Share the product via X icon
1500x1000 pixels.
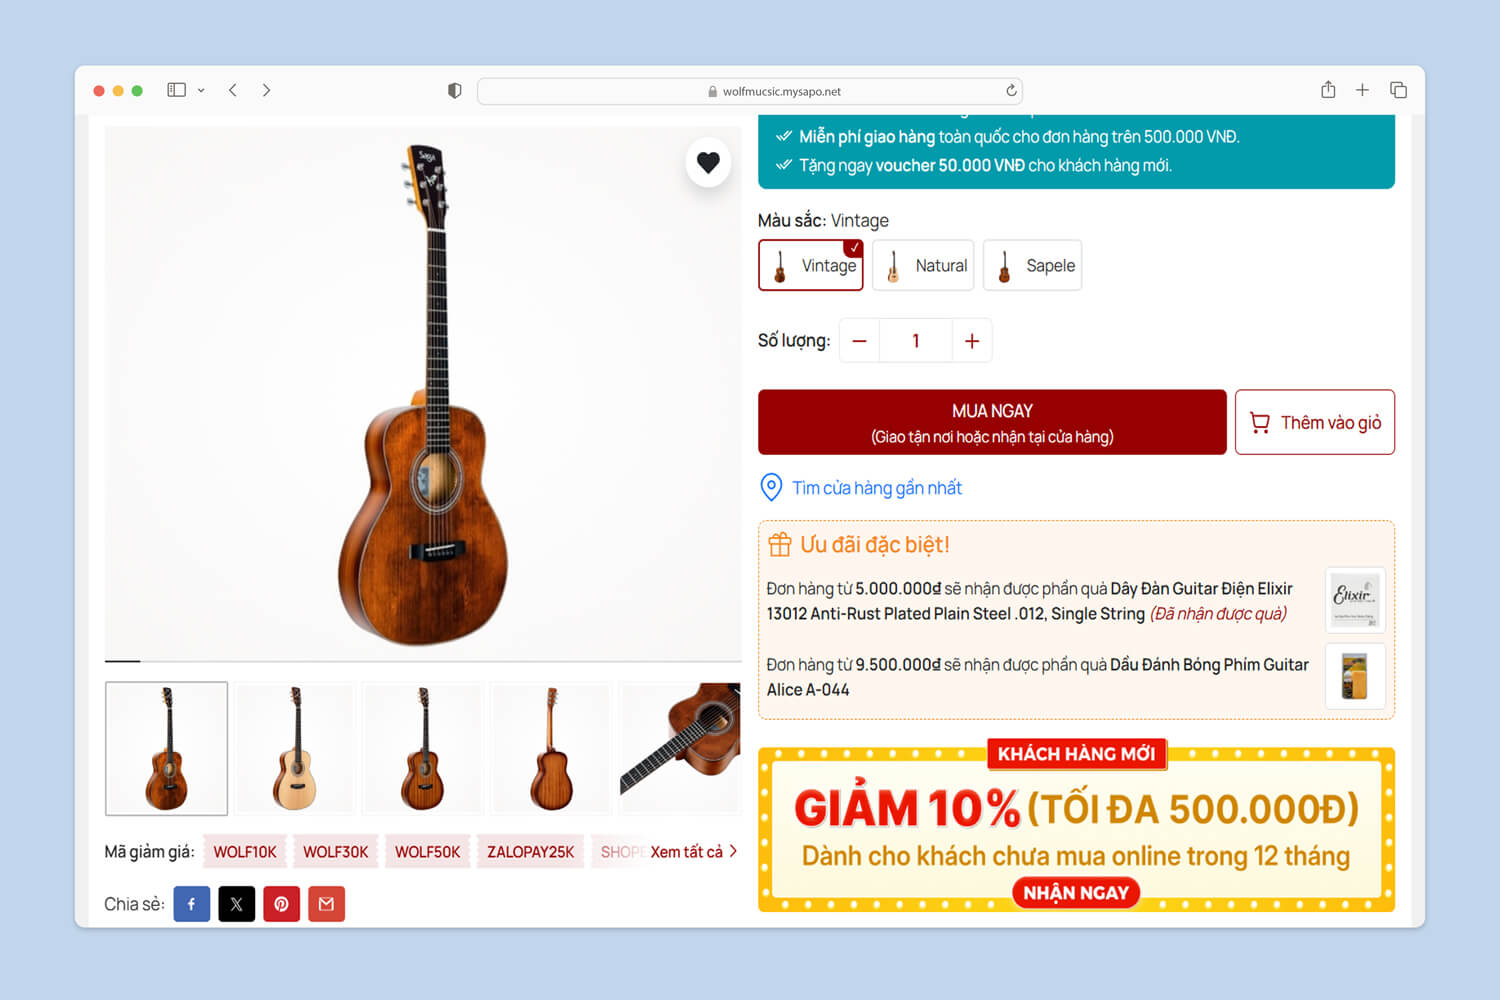pyautogui.click(x=237, y=904)
